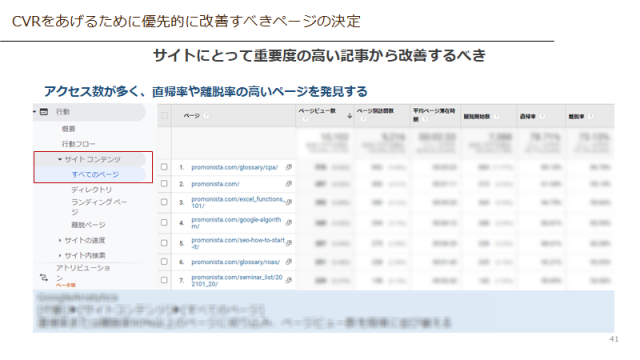Open ディレクトリ in the sidebar
The height and width of the screenshot is (360, 640).
tap(91, 190)
